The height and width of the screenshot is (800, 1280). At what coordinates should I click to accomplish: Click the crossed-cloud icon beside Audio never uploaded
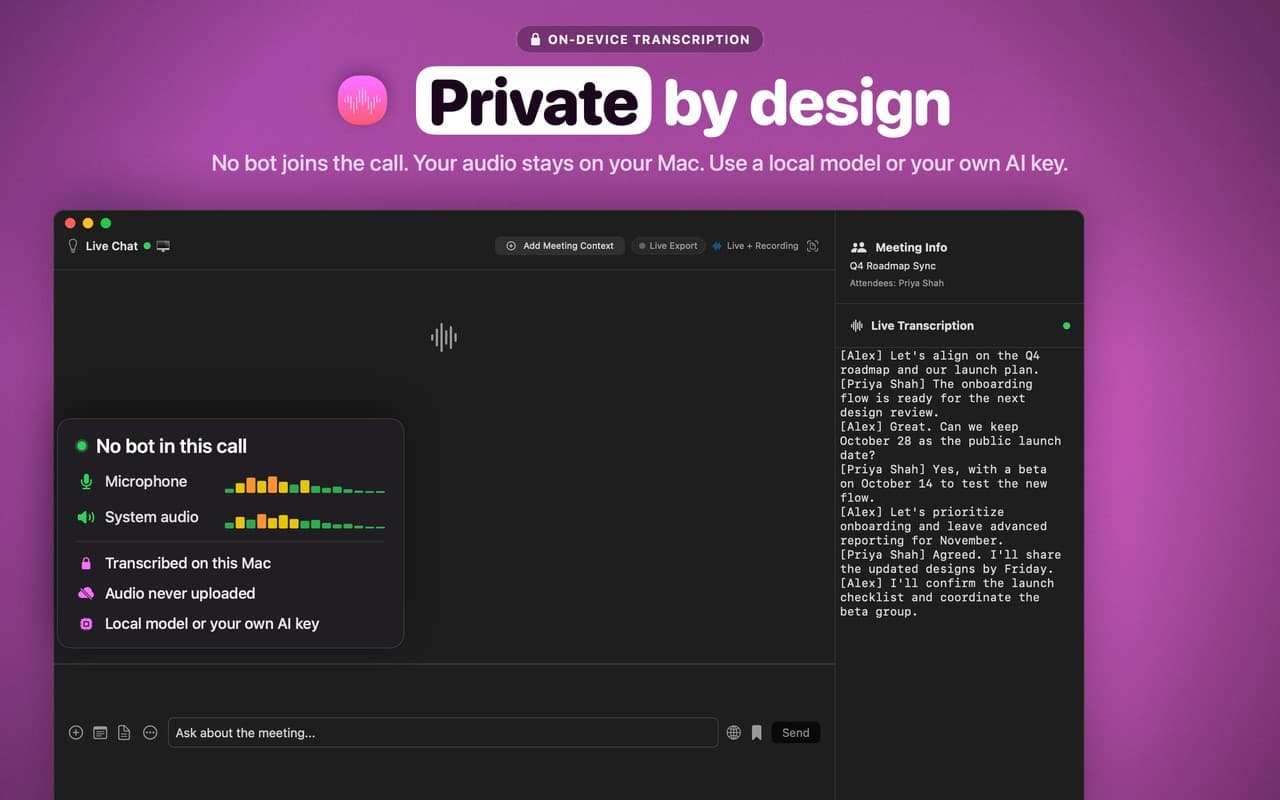[x=86, y=593]
